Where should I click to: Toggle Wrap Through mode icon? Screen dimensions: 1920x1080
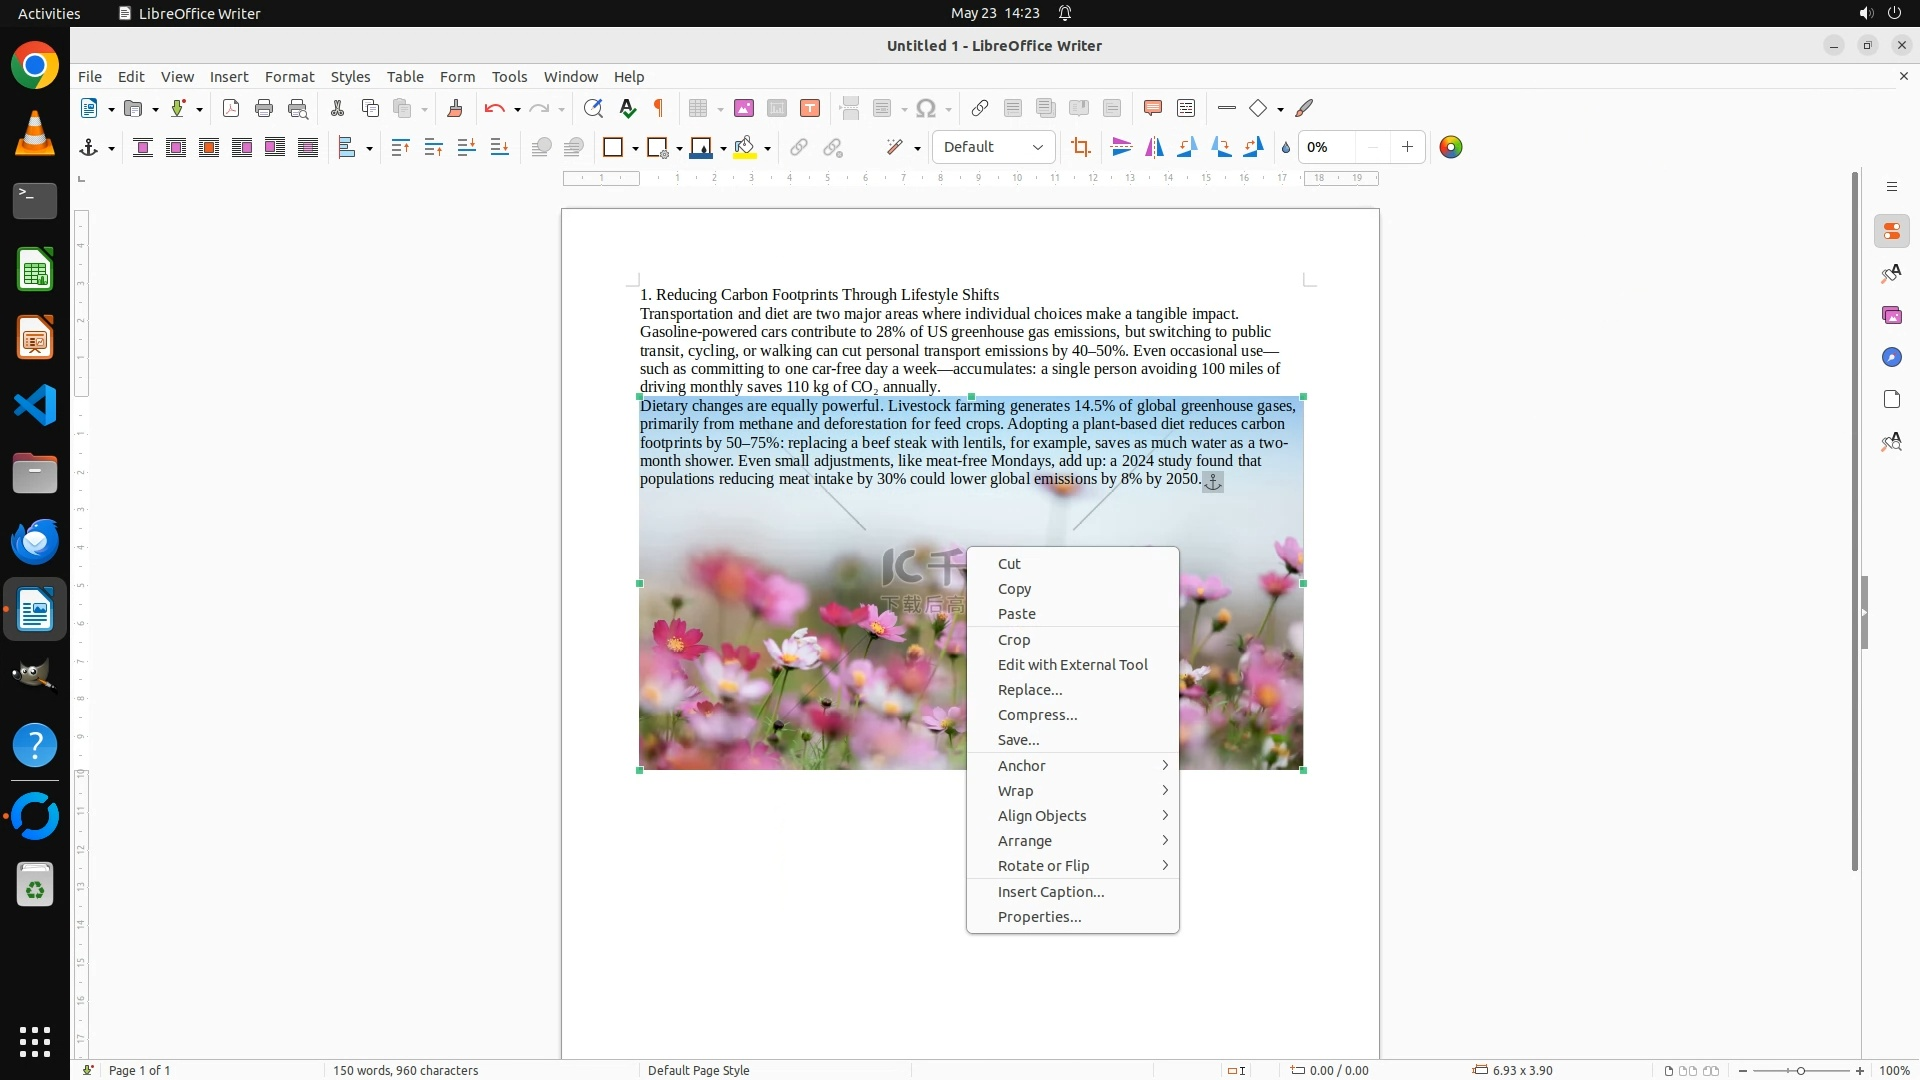[308, 148]
